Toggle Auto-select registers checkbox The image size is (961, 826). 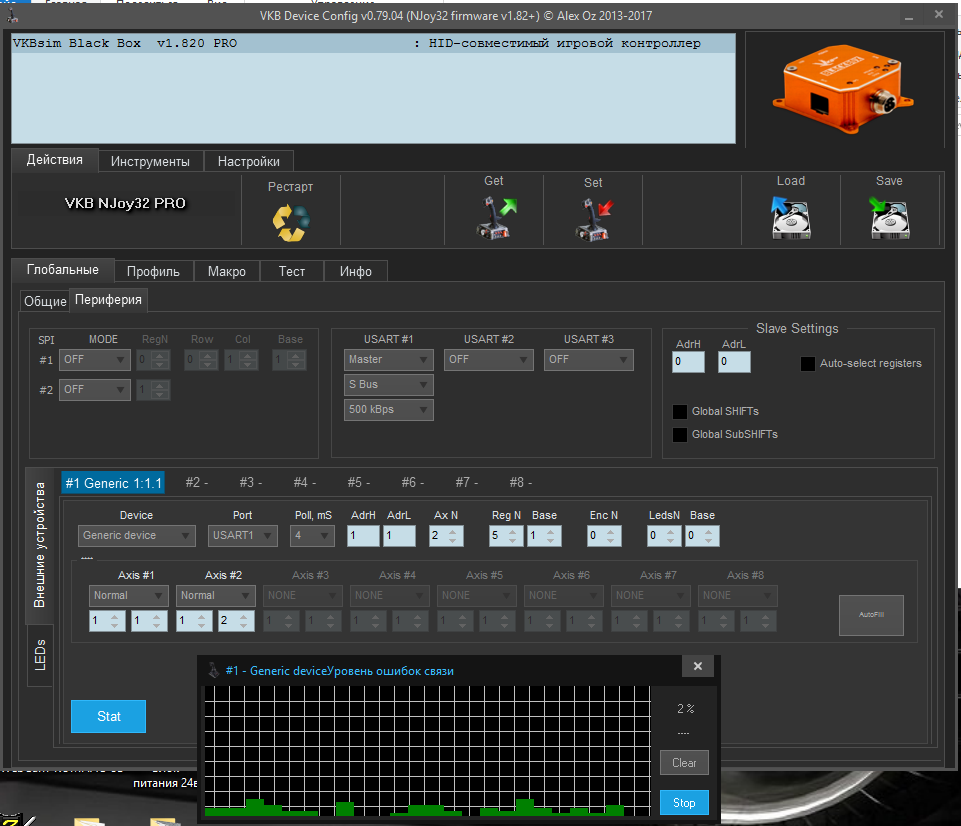coord(808,363)
